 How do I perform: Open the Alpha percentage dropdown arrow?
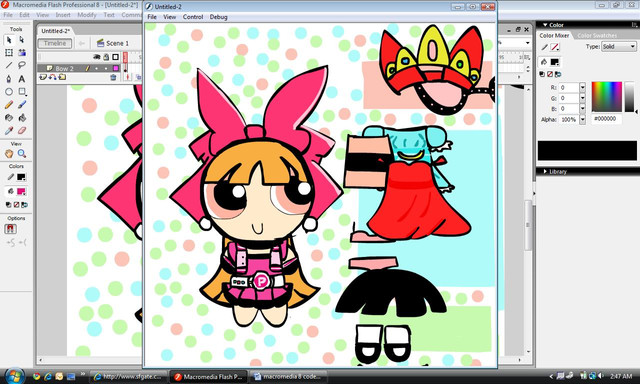[x=582, y=120]
